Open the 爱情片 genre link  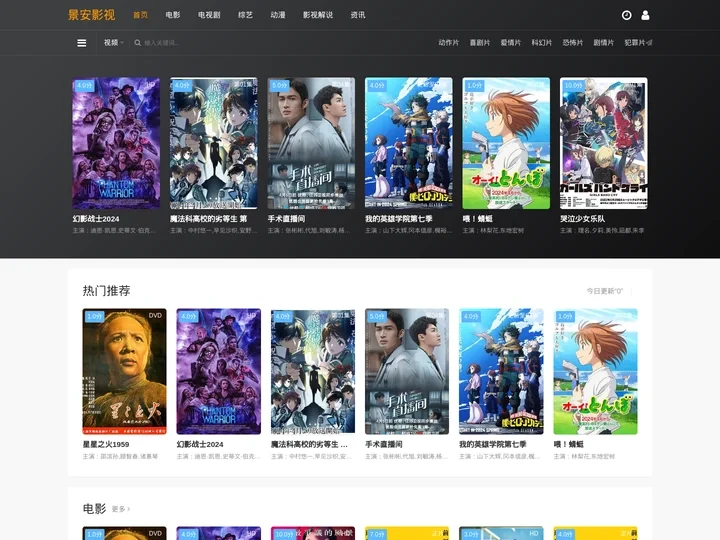point(511,43)
